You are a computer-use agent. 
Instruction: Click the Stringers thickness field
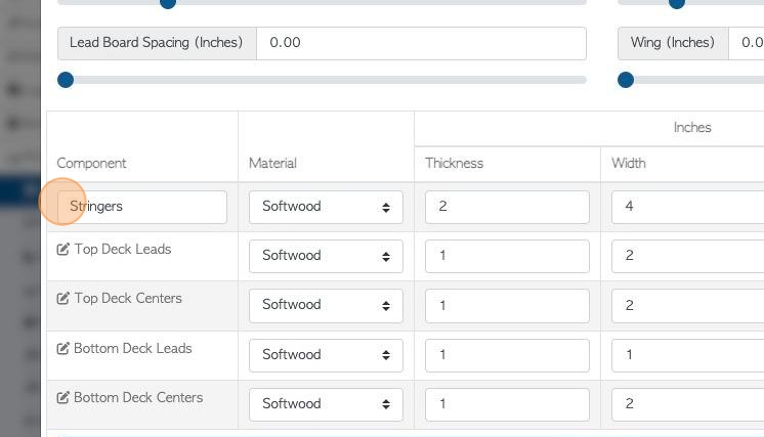pos(507,207)
